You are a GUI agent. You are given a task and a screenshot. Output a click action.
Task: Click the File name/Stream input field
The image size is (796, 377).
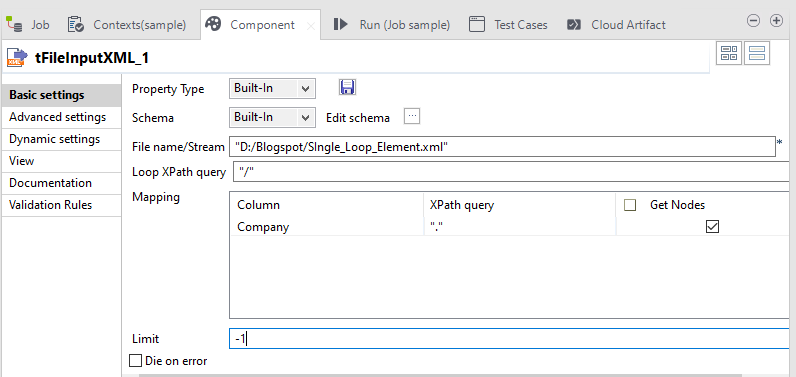pos(502,147)
